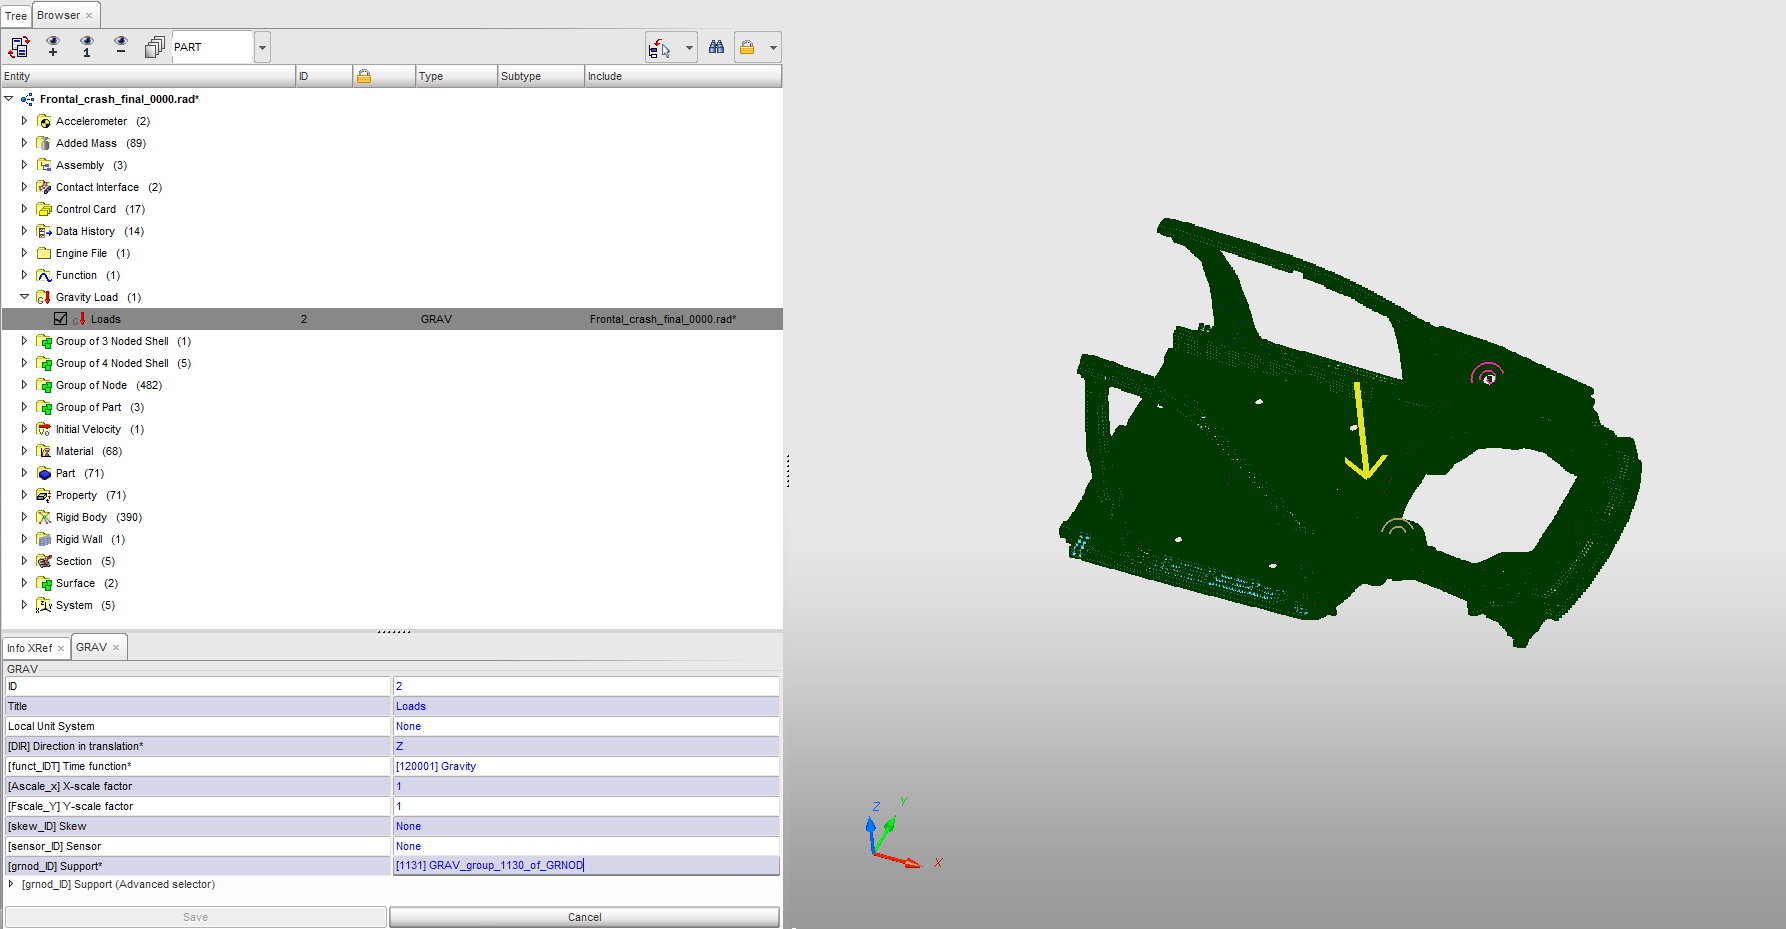Click the browser configuration icon at top left

(x=18, y=47)
